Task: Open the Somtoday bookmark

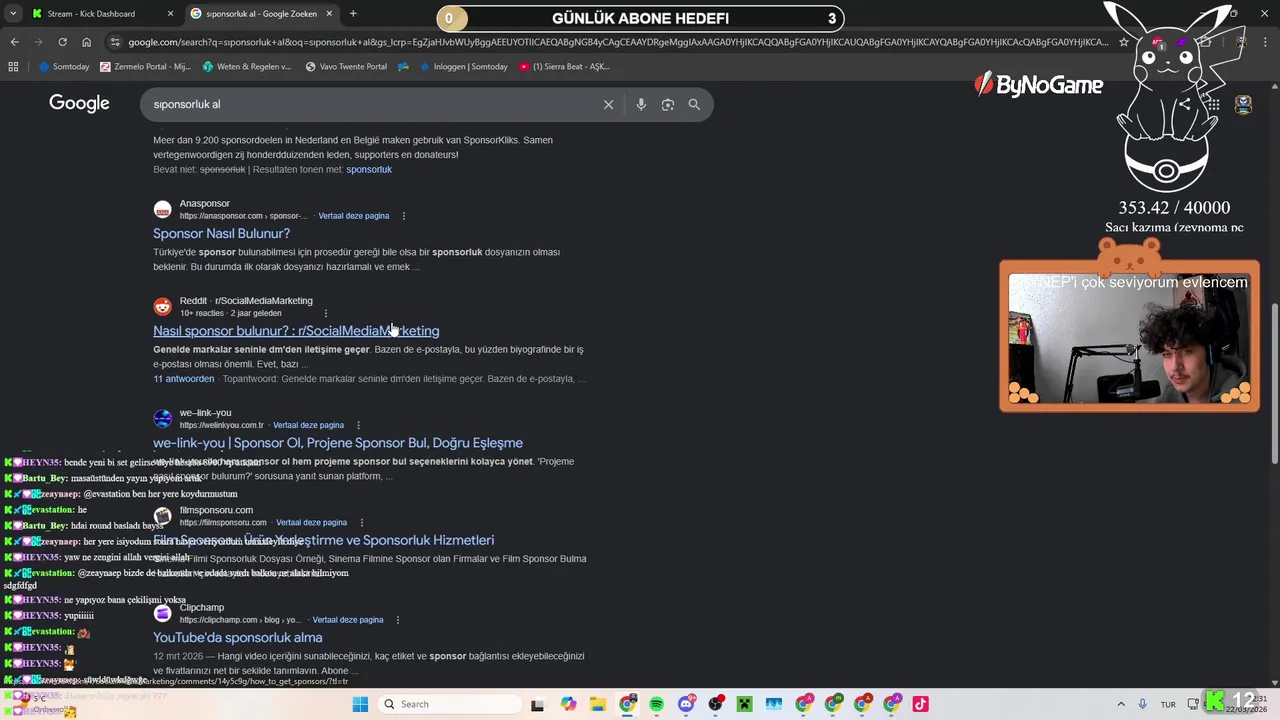Action: 64,67
